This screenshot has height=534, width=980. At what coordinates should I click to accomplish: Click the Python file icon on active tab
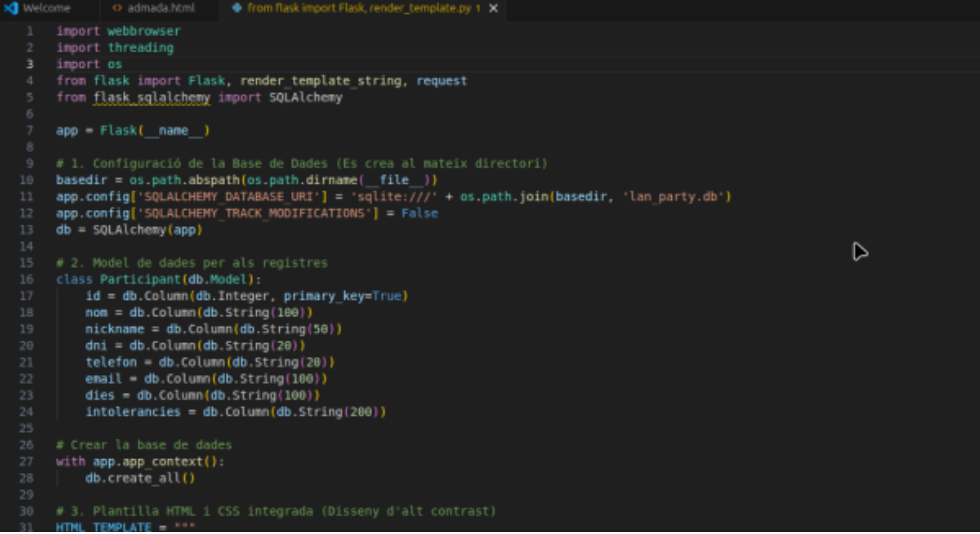[236, 8]
